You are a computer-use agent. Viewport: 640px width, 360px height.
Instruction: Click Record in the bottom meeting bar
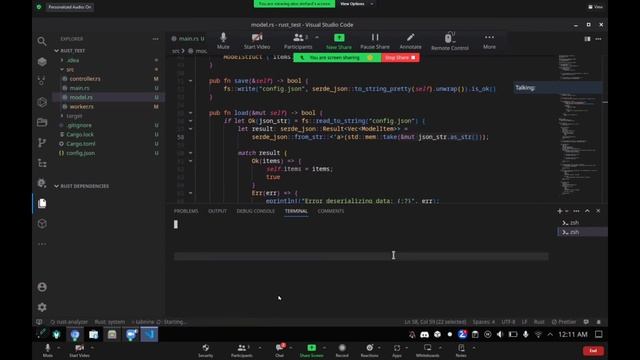pyautogui.click(x=342, y=351)
